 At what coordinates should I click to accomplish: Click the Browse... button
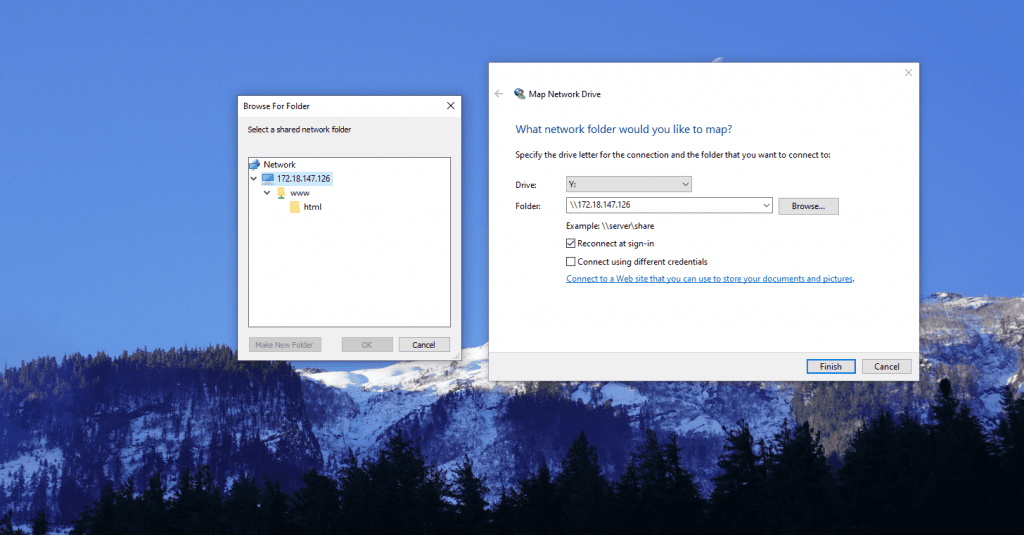808,206
